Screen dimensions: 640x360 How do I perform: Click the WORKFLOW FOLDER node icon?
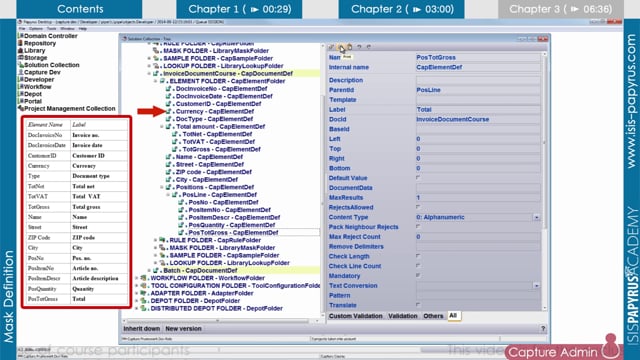(144, 278)
